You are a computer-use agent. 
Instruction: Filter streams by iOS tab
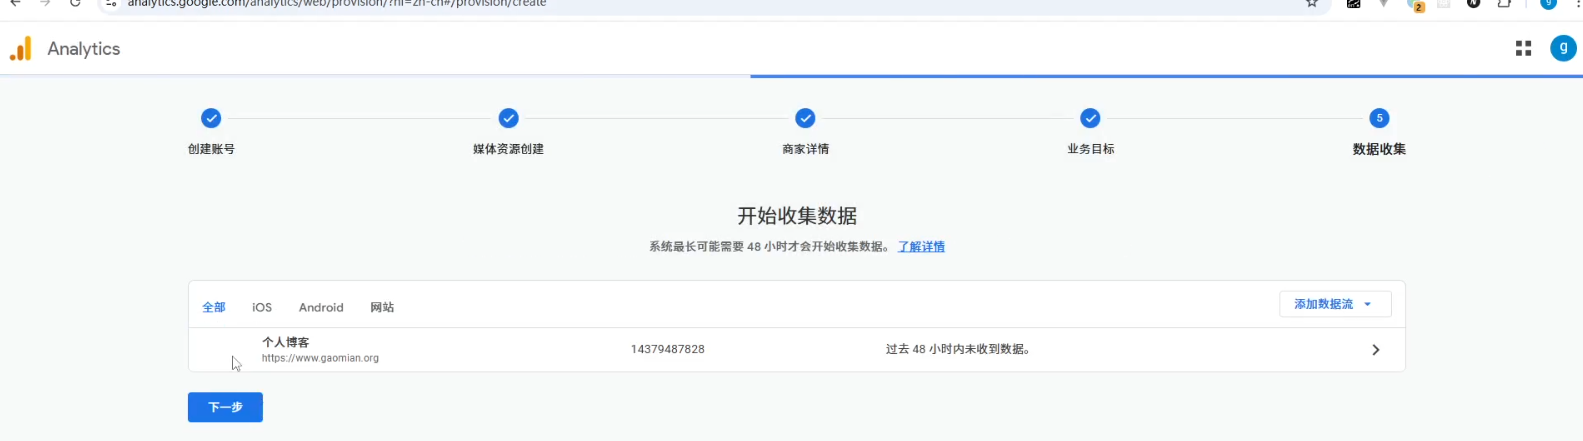[x=262, y=308]
